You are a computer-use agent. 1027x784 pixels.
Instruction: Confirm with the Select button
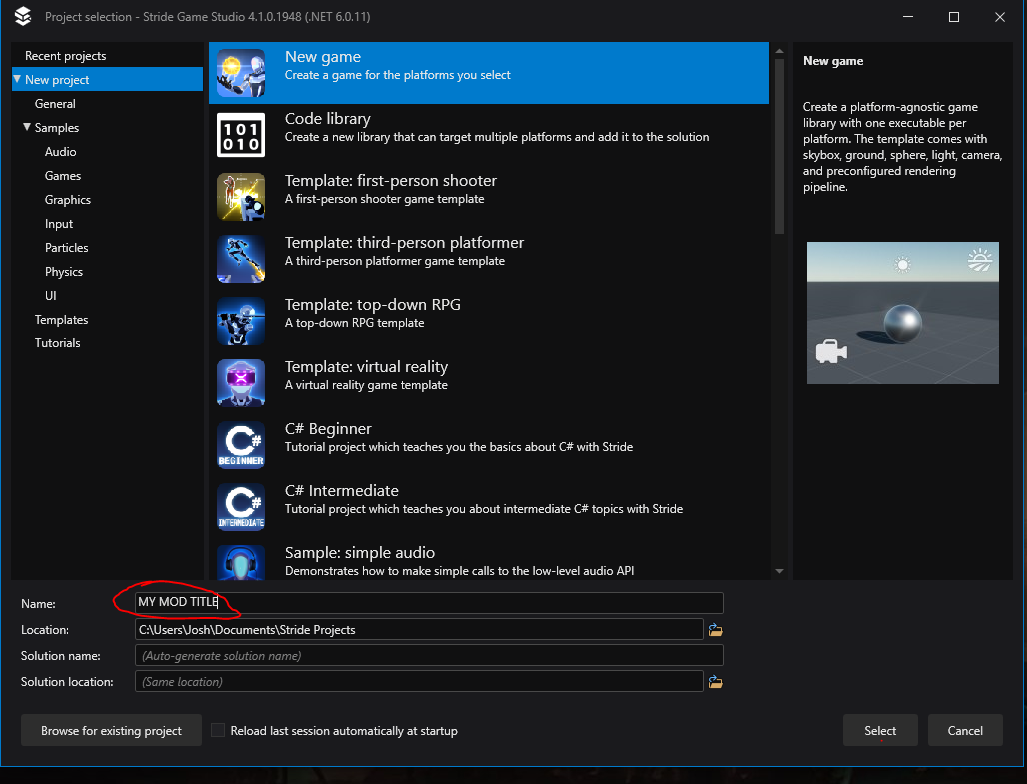pyautogui.click(x=880, y=730)
